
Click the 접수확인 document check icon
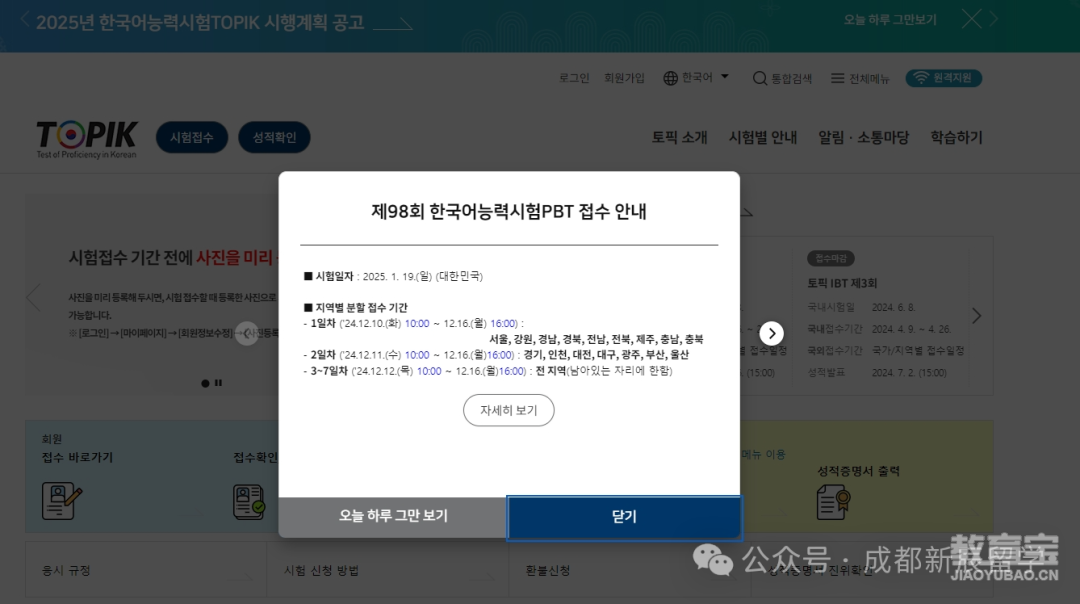pyautogui.click(x=249, y=501)
